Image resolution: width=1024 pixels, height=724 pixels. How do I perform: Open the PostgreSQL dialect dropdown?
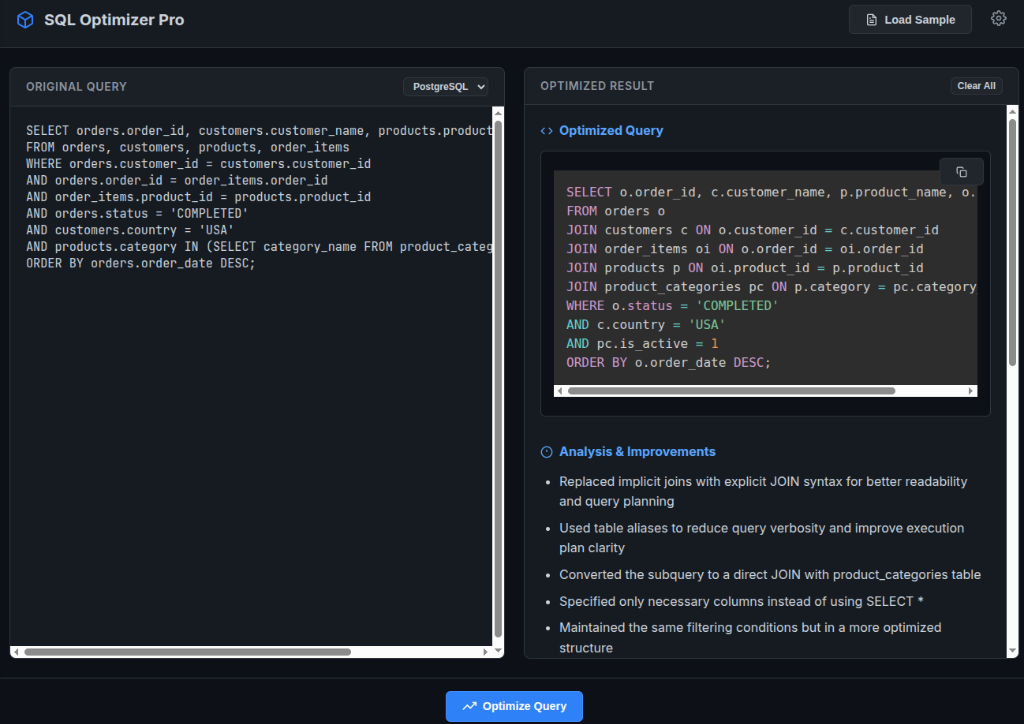tap(445, 87)
